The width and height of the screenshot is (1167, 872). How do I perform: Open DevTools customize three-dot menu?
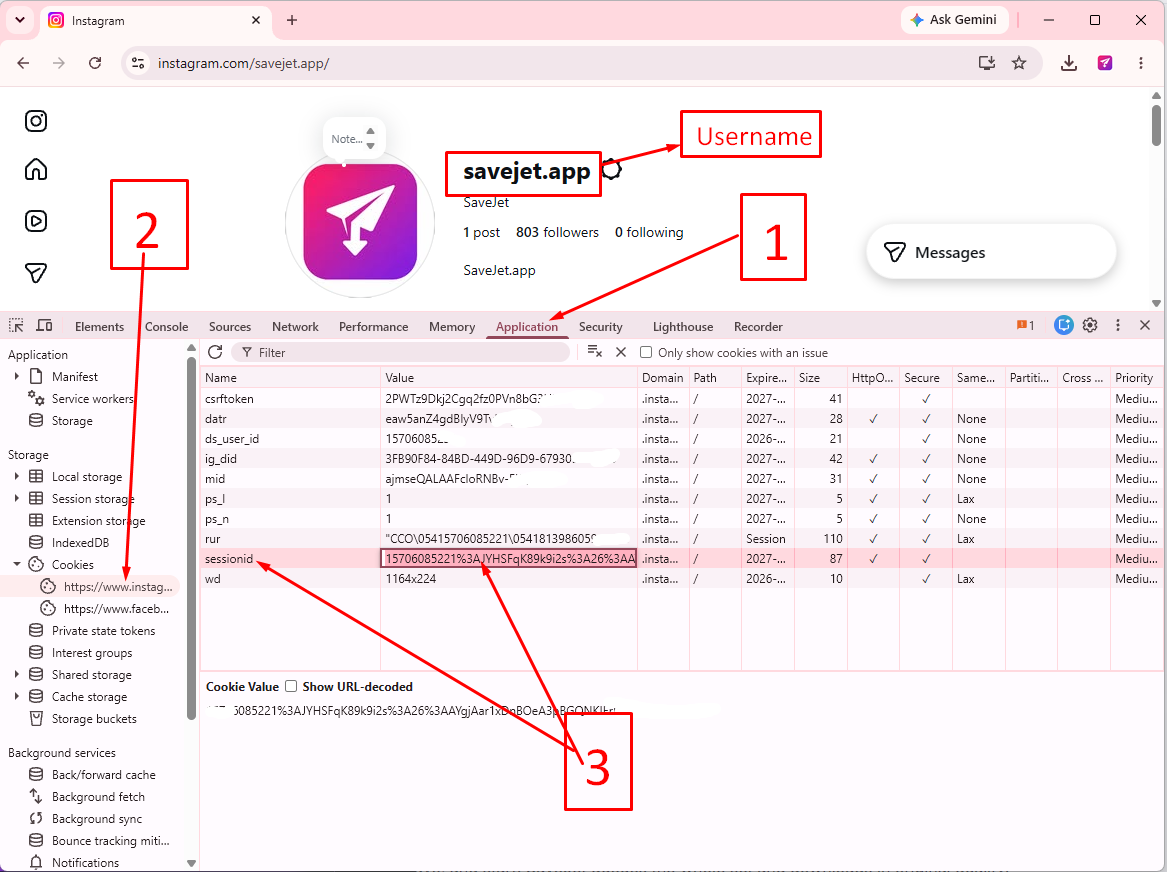(x=1118, y=325)
